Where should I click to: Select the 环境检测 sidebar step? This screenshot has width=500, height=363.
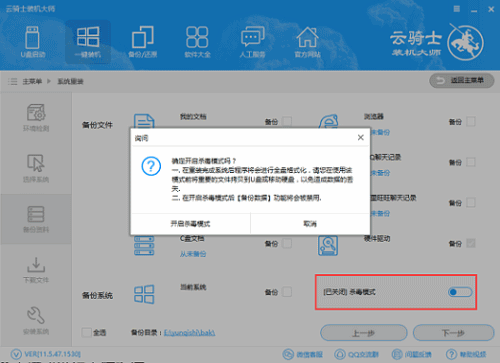(x=36, y=117)
